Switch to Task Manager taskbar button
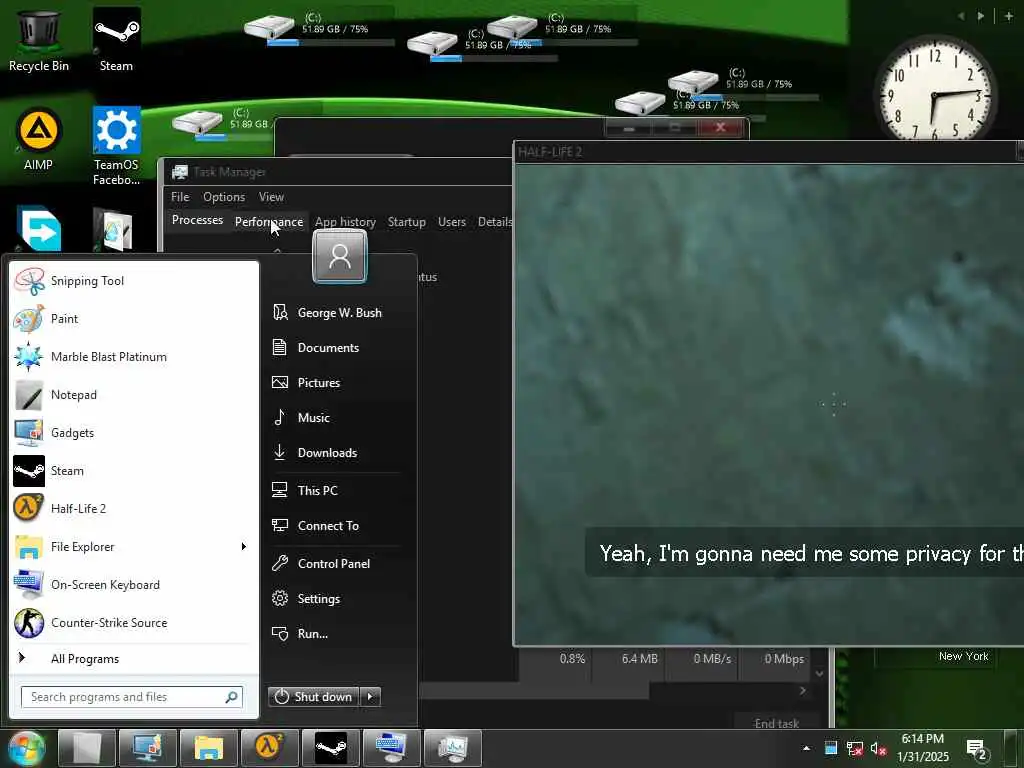The image size is (1024, 768). (x=452, y=748)
